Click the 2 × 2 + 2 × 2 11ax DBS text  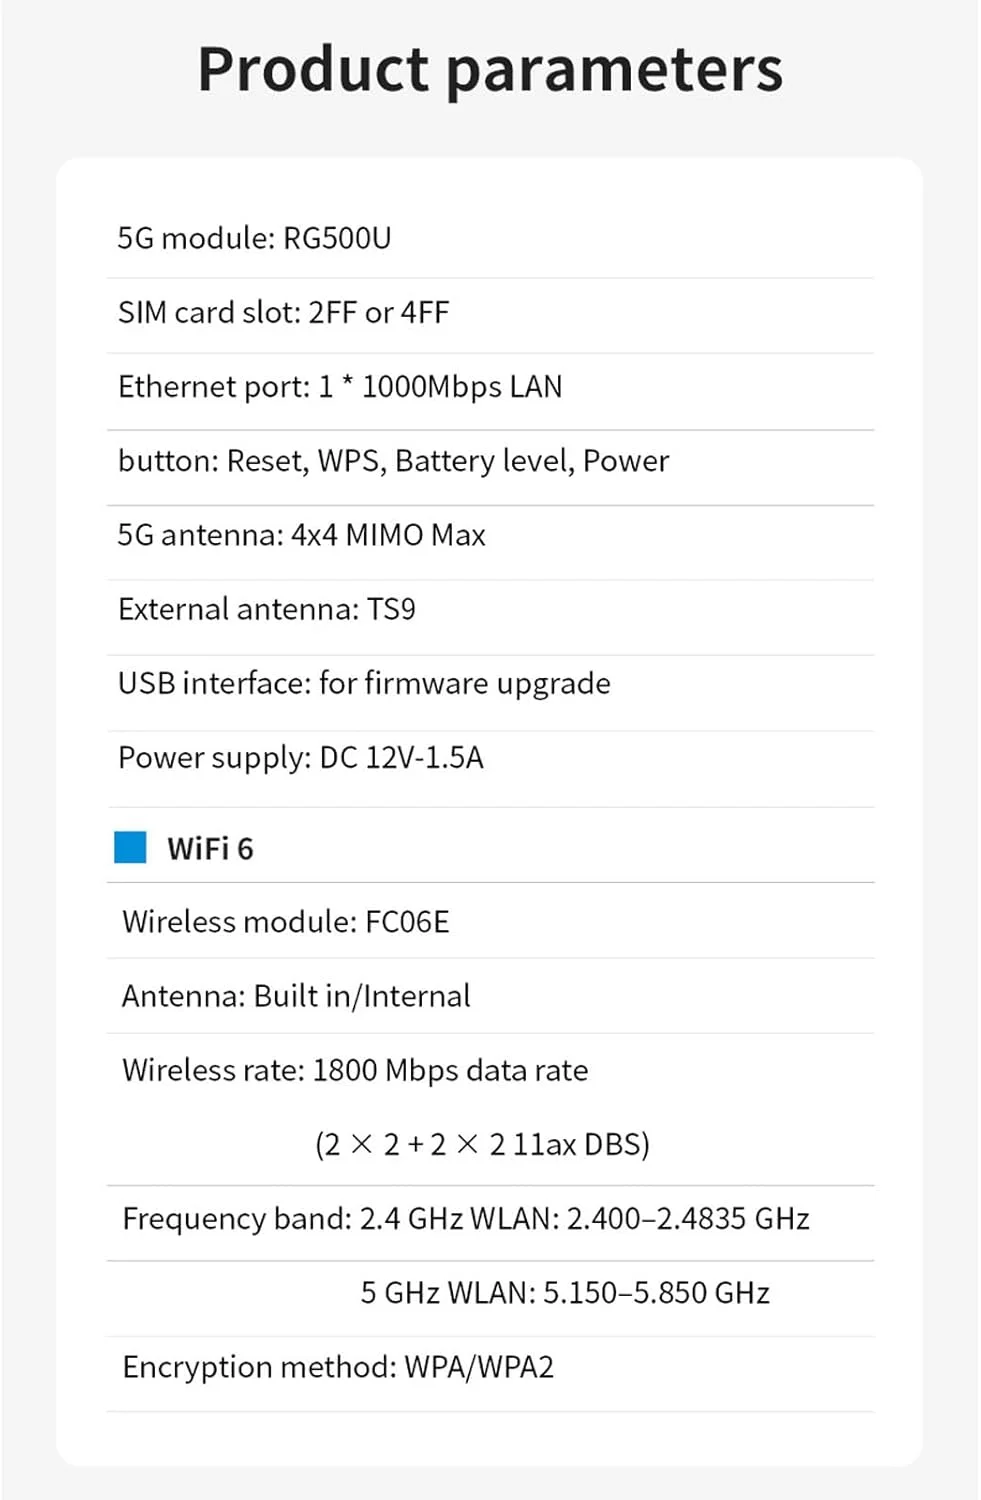coord(482,1144)
